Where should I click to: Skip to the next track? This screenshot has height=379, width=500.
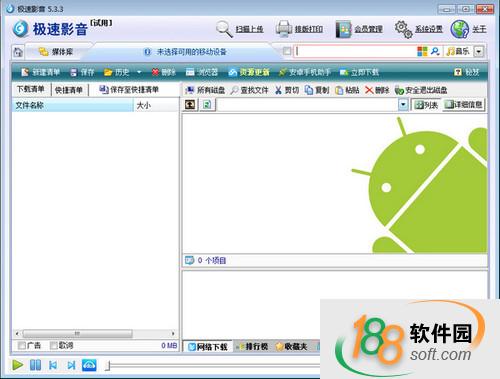click(71, 365)
